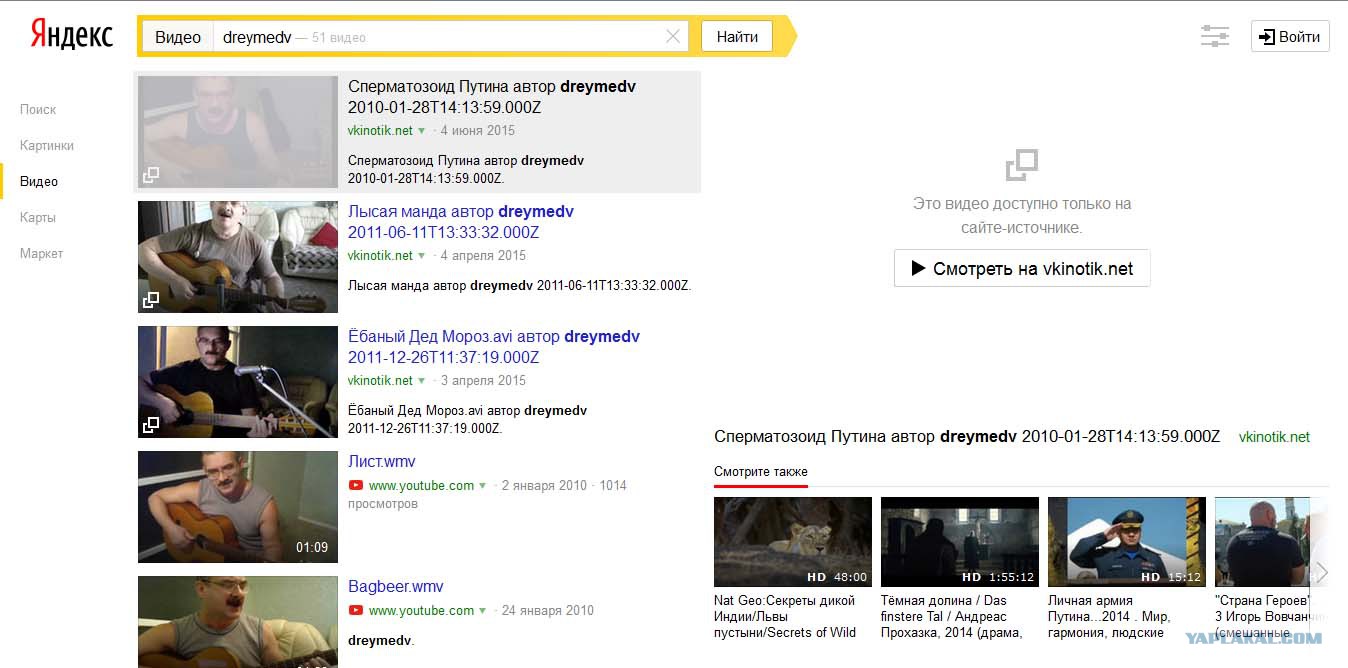1348x668 pixels.
Task: Open the result title dated 2011-06-11T13:33:32
Action: click(x=461, y=222)
